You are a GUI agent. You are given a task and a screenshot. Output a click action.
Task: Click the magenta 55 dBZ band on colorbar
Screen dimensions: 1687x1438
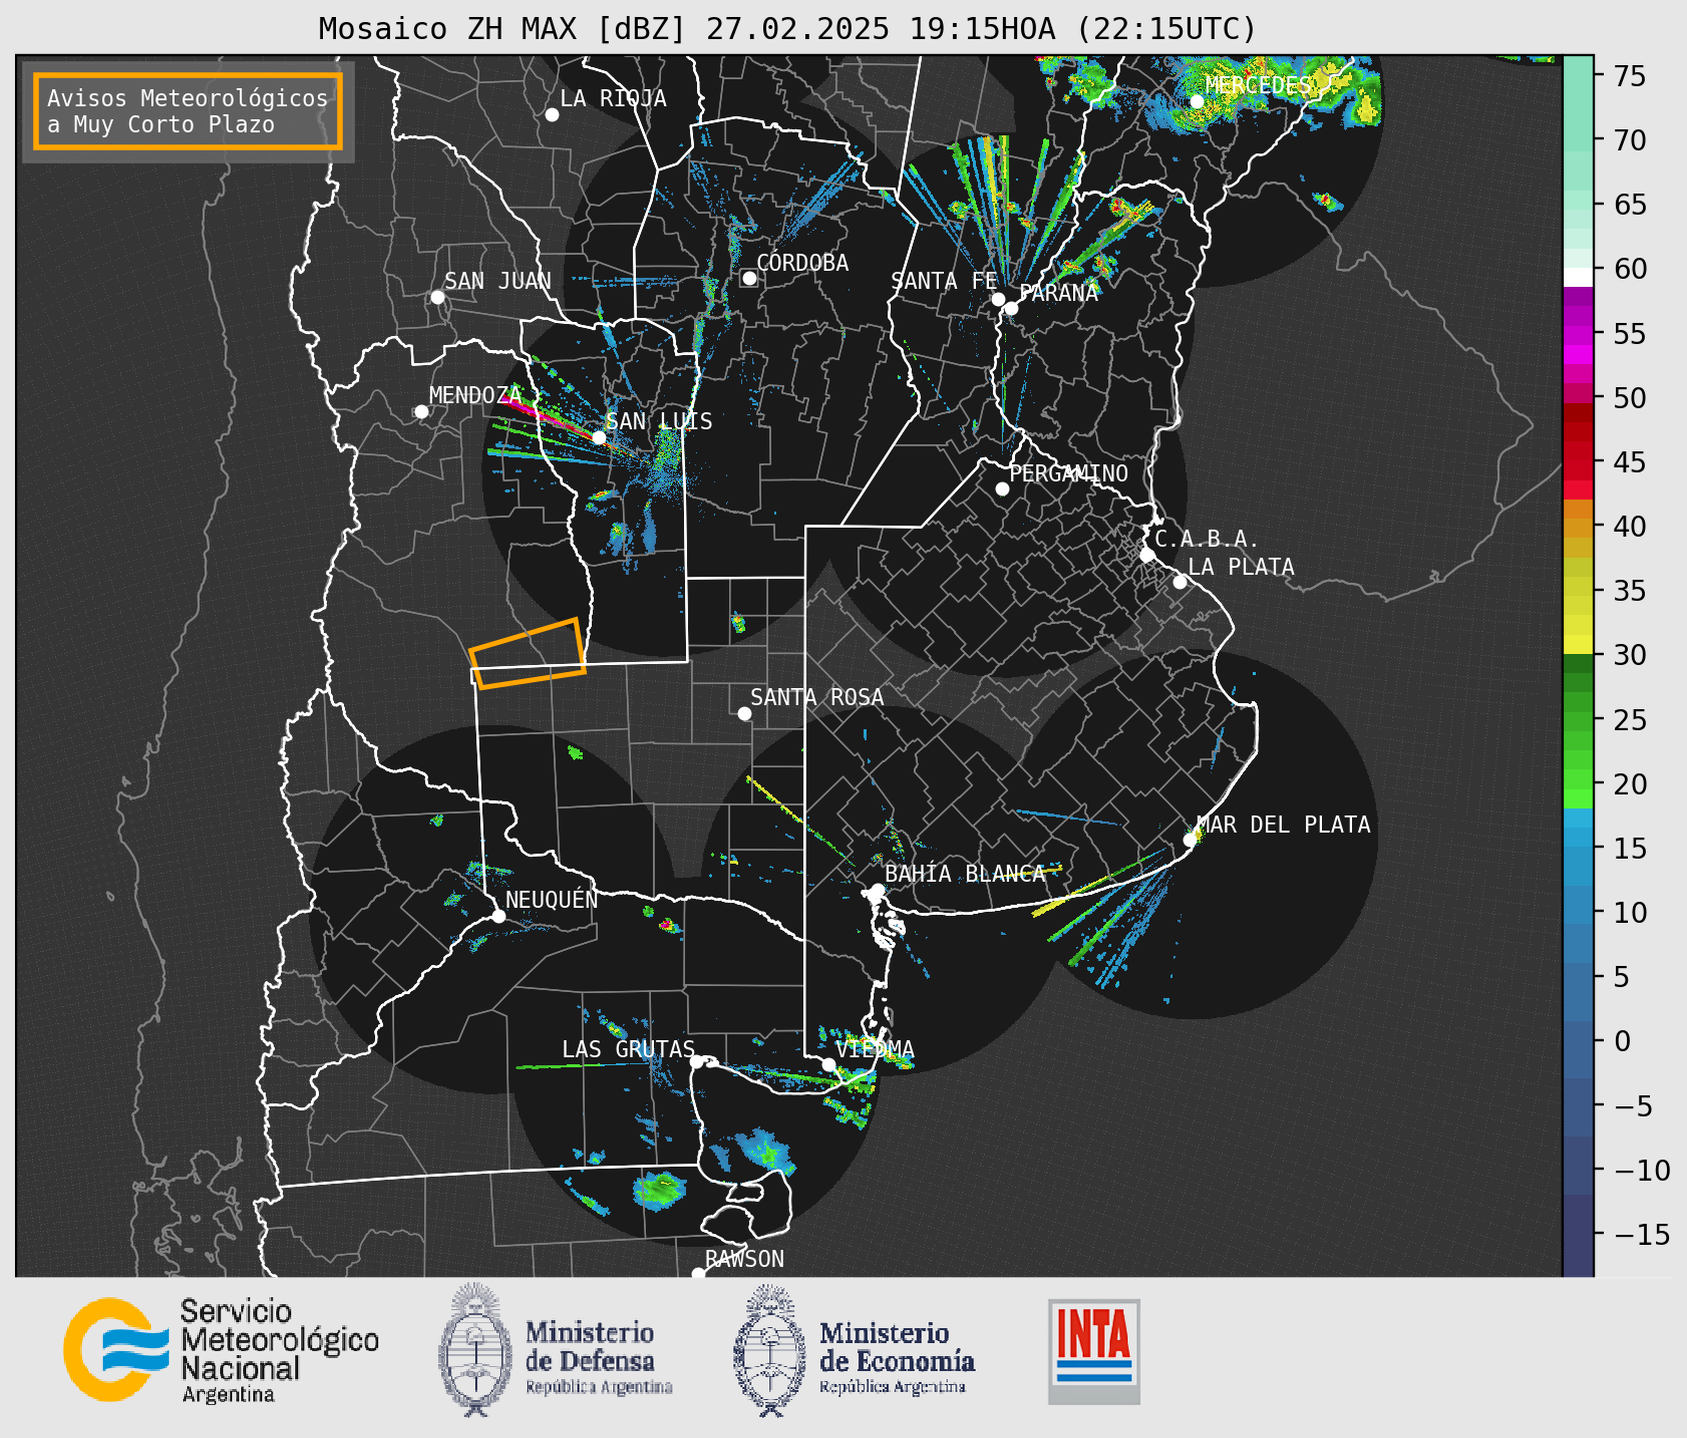(x=1578, y=334)
